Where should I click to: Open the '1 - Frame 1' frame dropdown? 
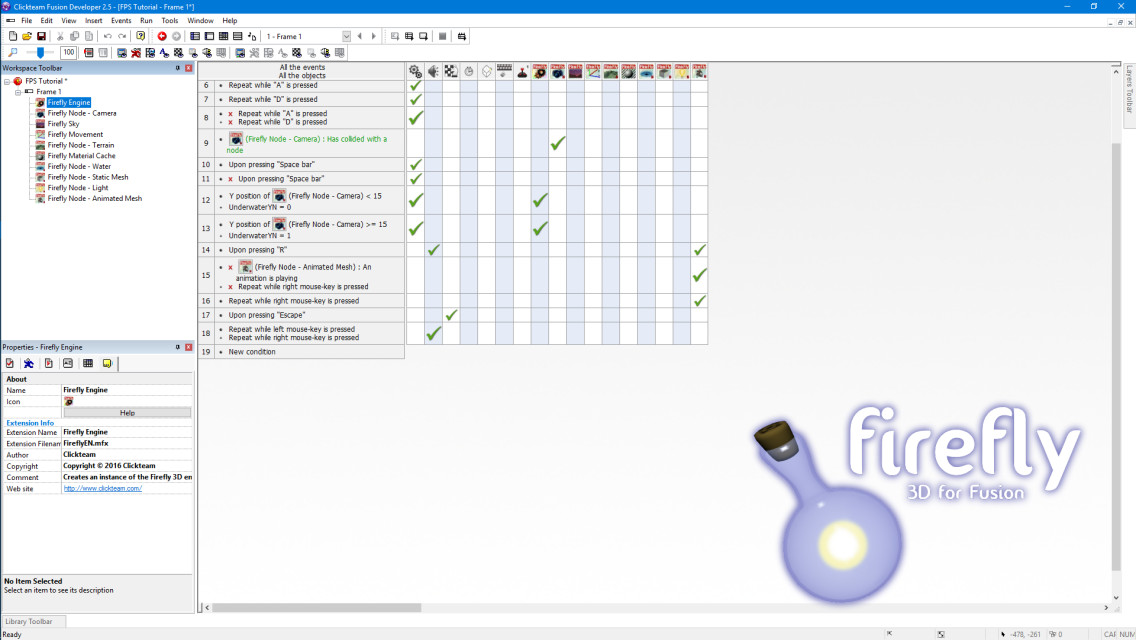pyautogui.click(x=344, y=36)
